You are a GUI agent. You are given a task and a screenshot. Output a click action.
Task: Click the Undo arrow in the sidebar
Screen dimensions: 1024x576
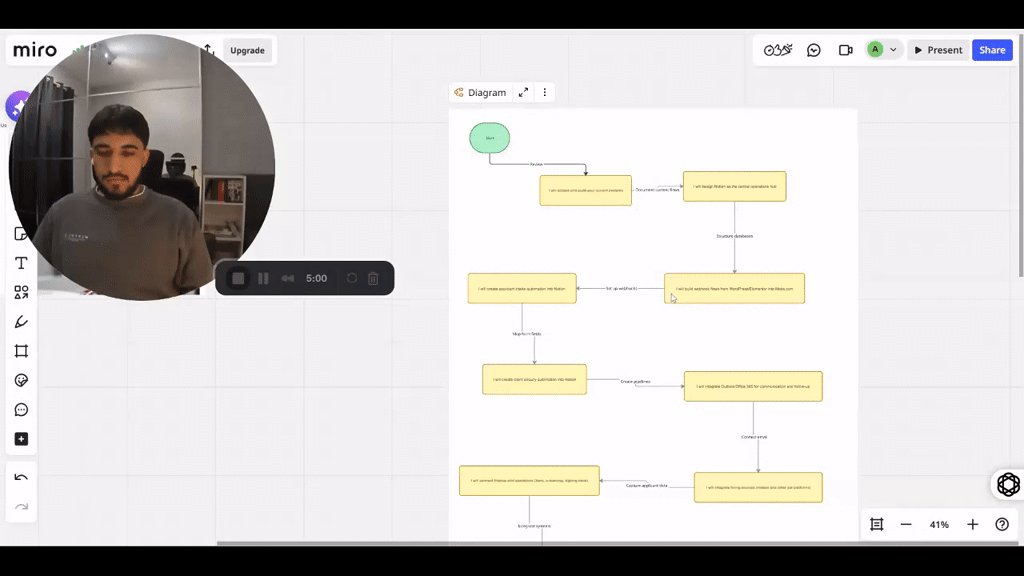tap(20, 476)
